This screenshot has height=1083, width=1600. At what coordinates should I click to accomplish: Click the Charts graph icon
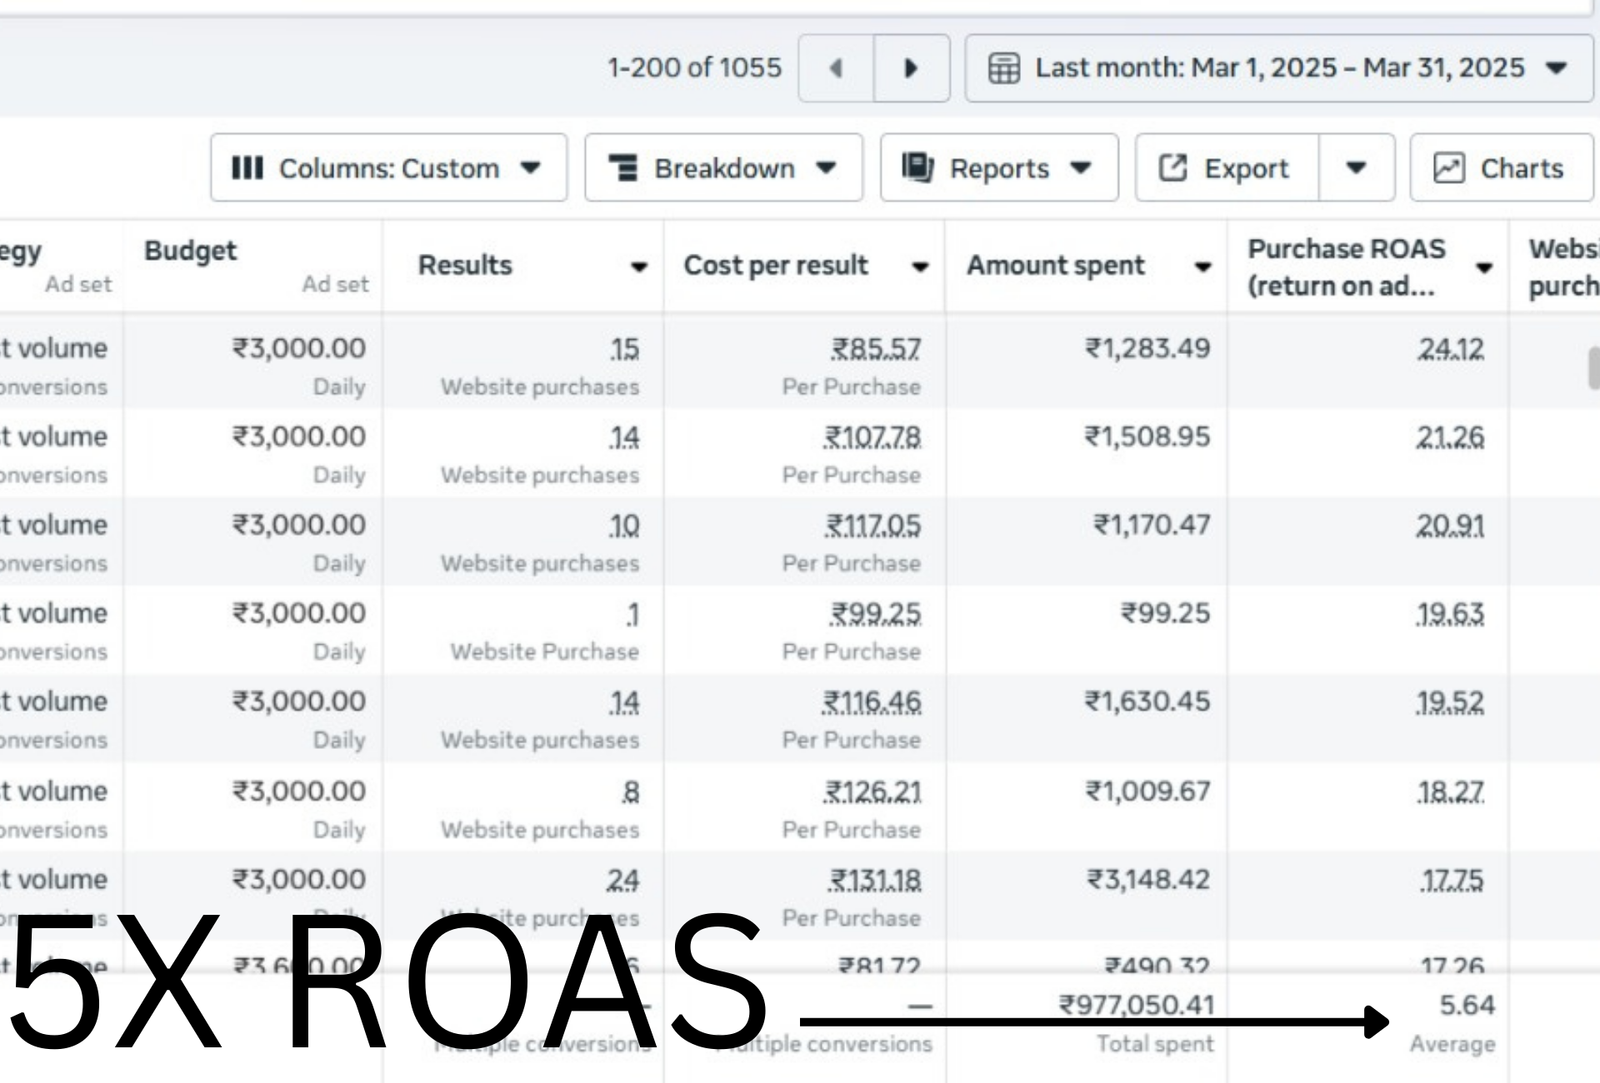1448,168
